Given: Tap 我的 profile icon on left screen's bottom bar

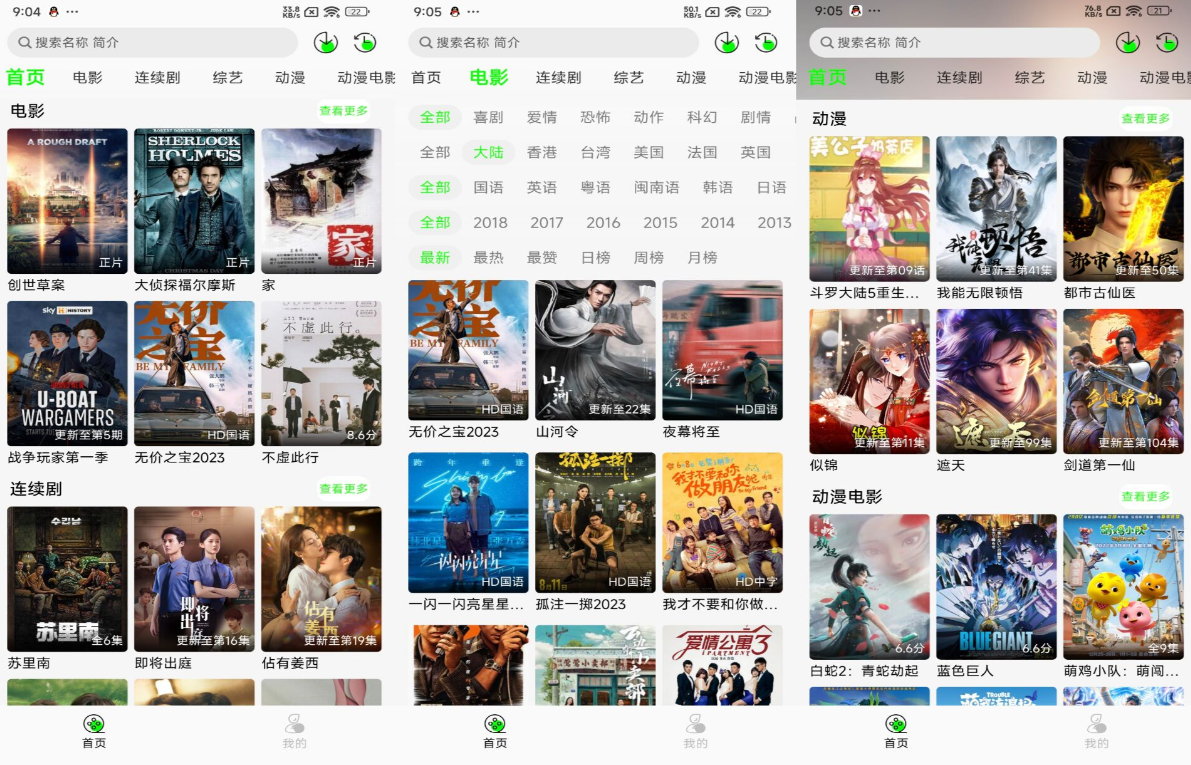Looking at the screenshot, I should point(294,730).
